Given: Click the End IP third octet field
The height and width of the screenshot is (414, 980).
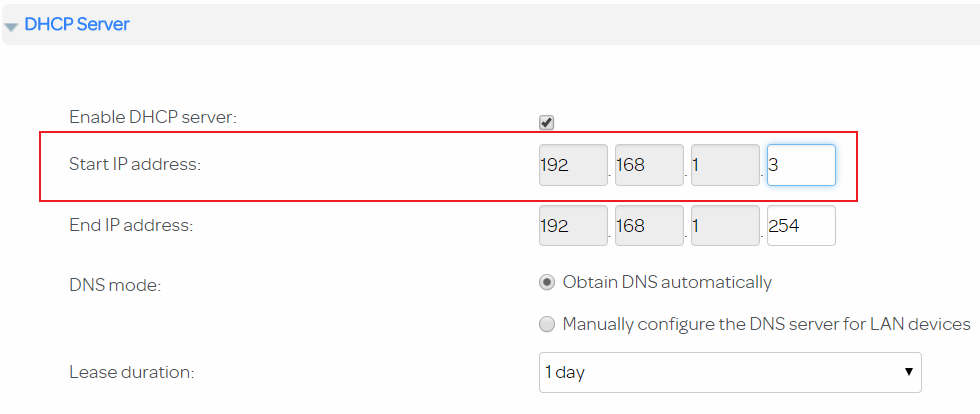Looking at the screenshot, I should pos(725,226).
